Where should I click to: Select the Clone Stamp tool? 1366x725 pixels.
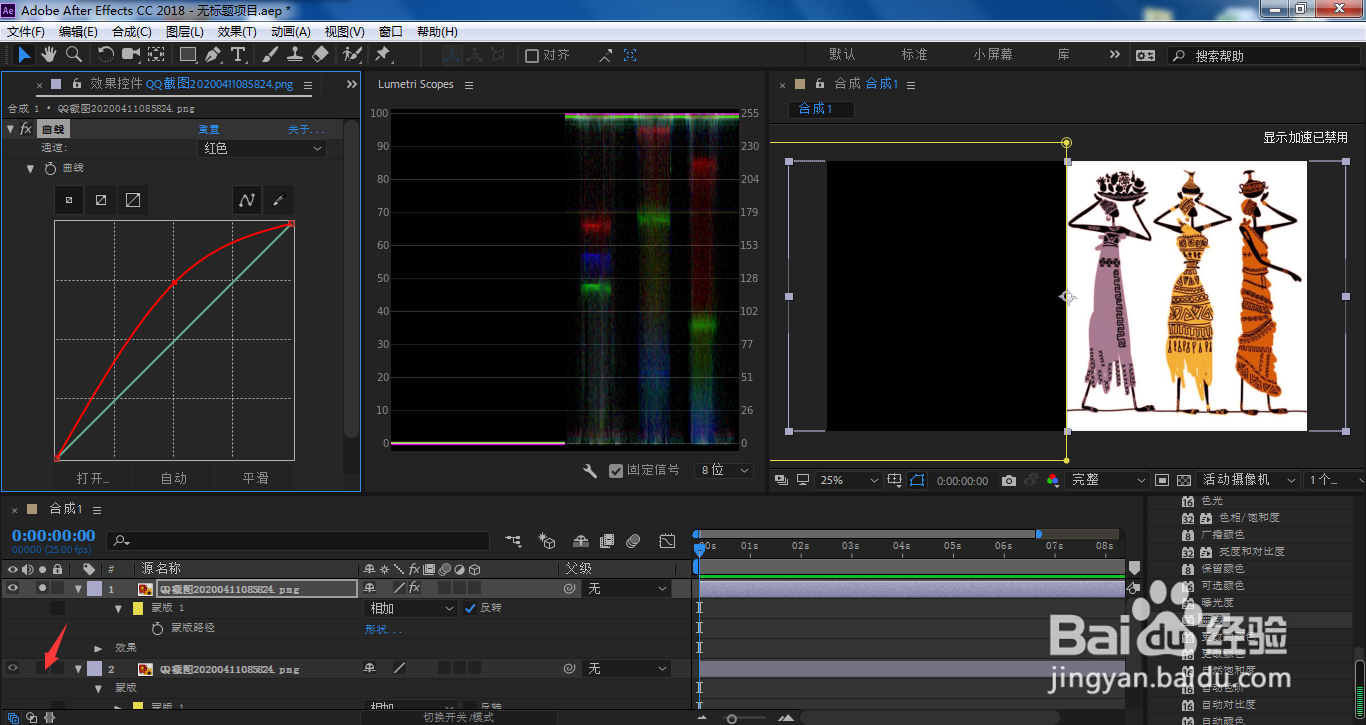coord(295,54)
